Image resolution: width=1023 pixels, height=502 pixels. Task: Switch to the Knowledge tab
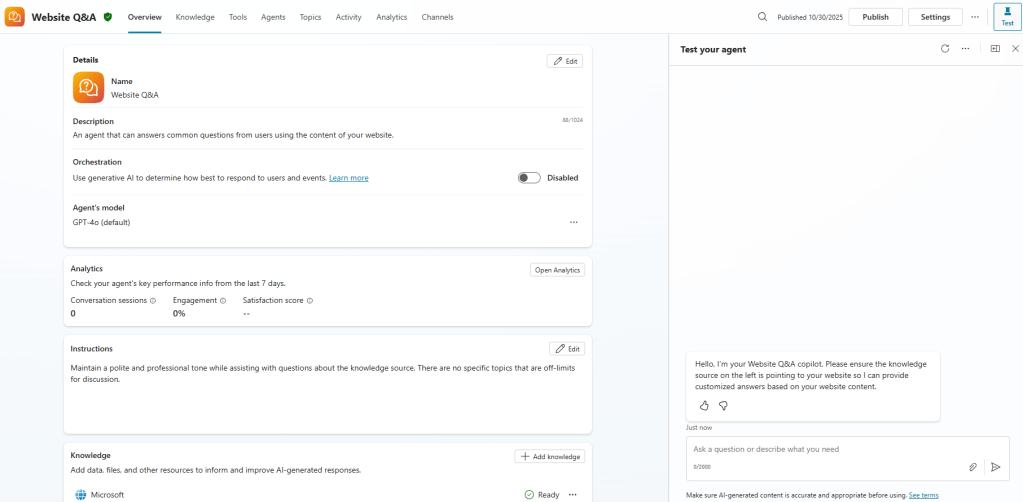[x=195, y=17]
